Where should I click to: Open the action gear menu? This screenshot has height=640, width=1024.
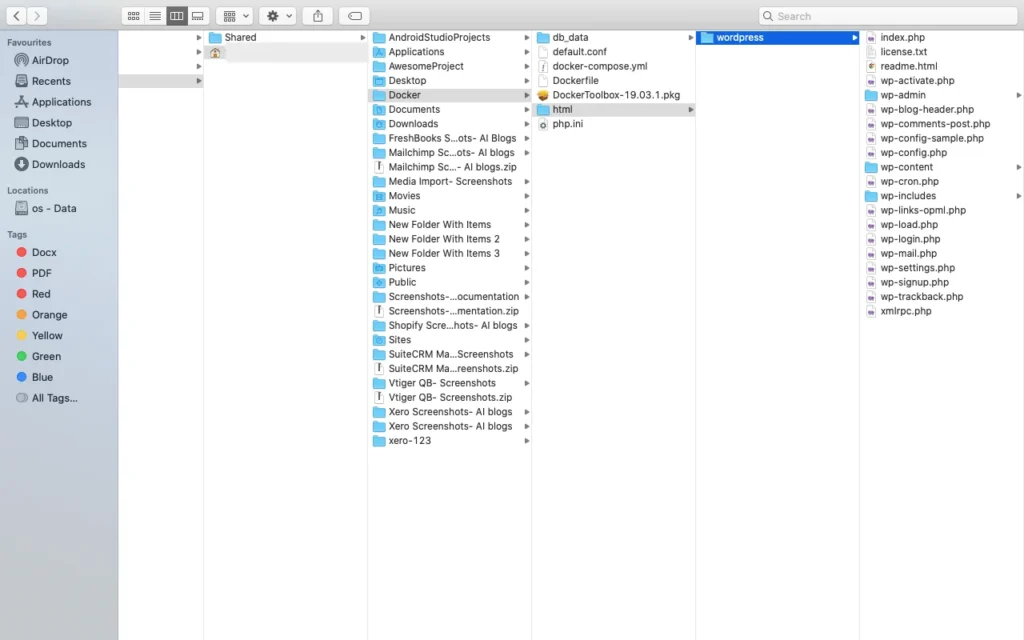[277, 15]
